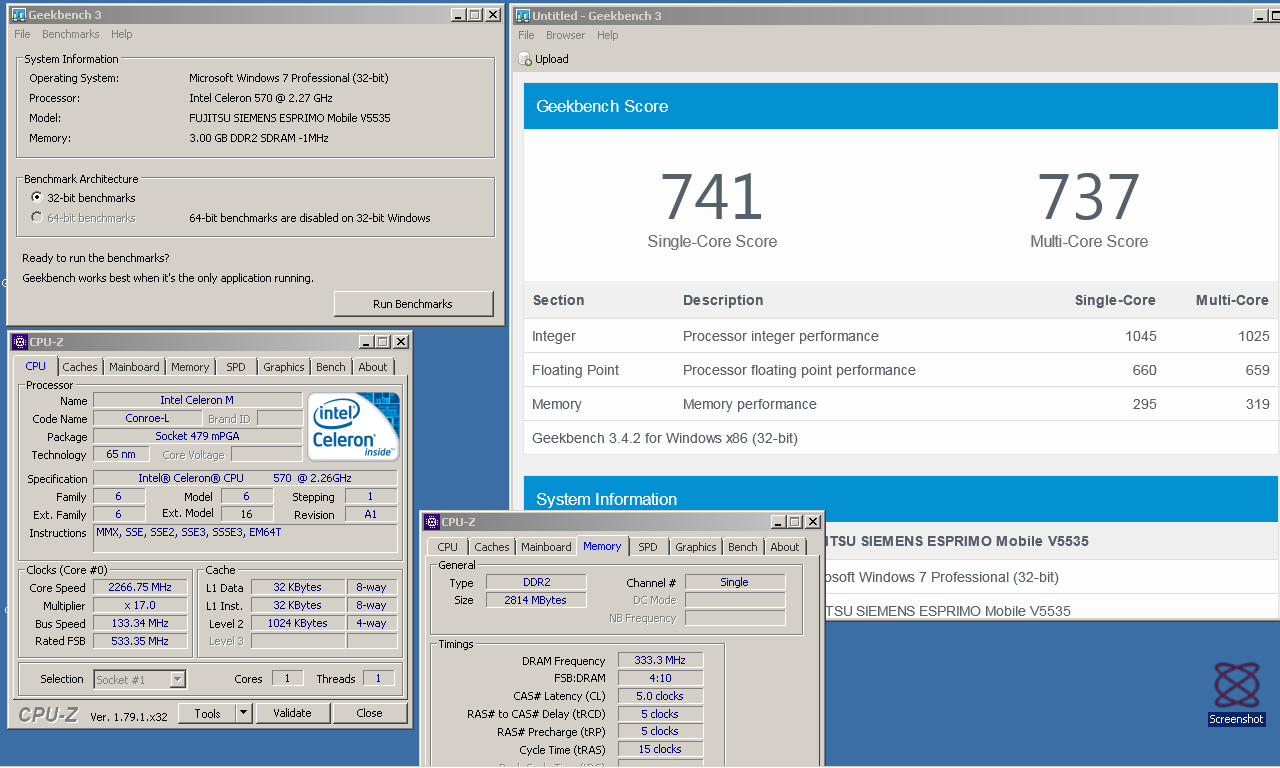Click the System Information section header
Image resolution: width=1280 pixels, height=768 pixels.
[x=901, y=499]
